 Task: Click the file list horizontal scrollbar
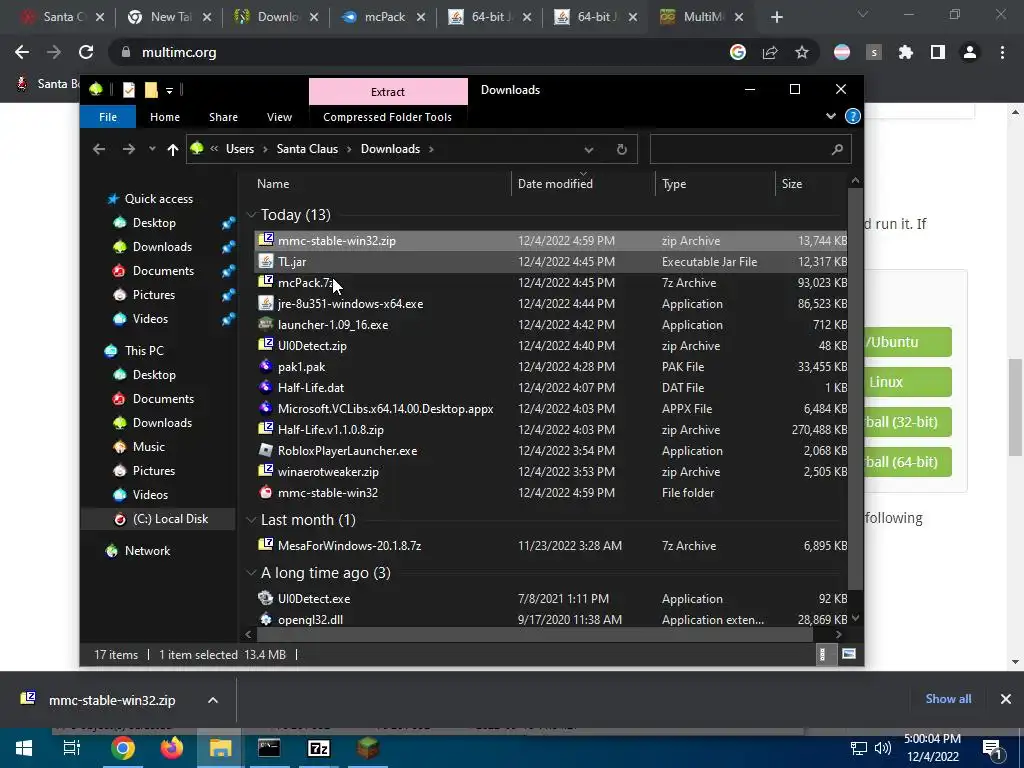(x=534, y=634)
